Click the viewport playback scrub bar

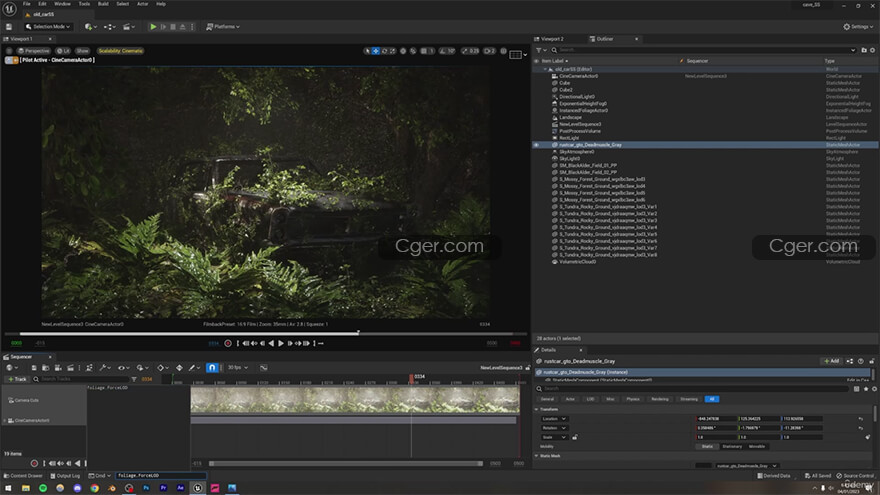tap(265, 333)
